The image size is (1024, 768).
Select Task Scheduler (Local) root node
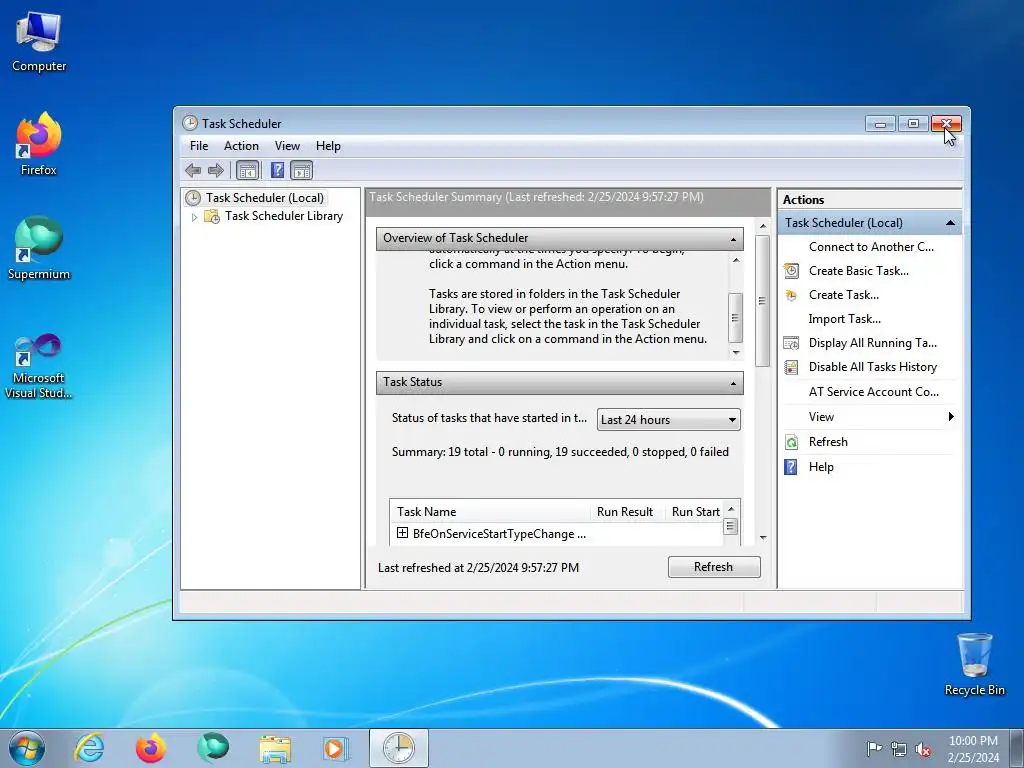264,198
